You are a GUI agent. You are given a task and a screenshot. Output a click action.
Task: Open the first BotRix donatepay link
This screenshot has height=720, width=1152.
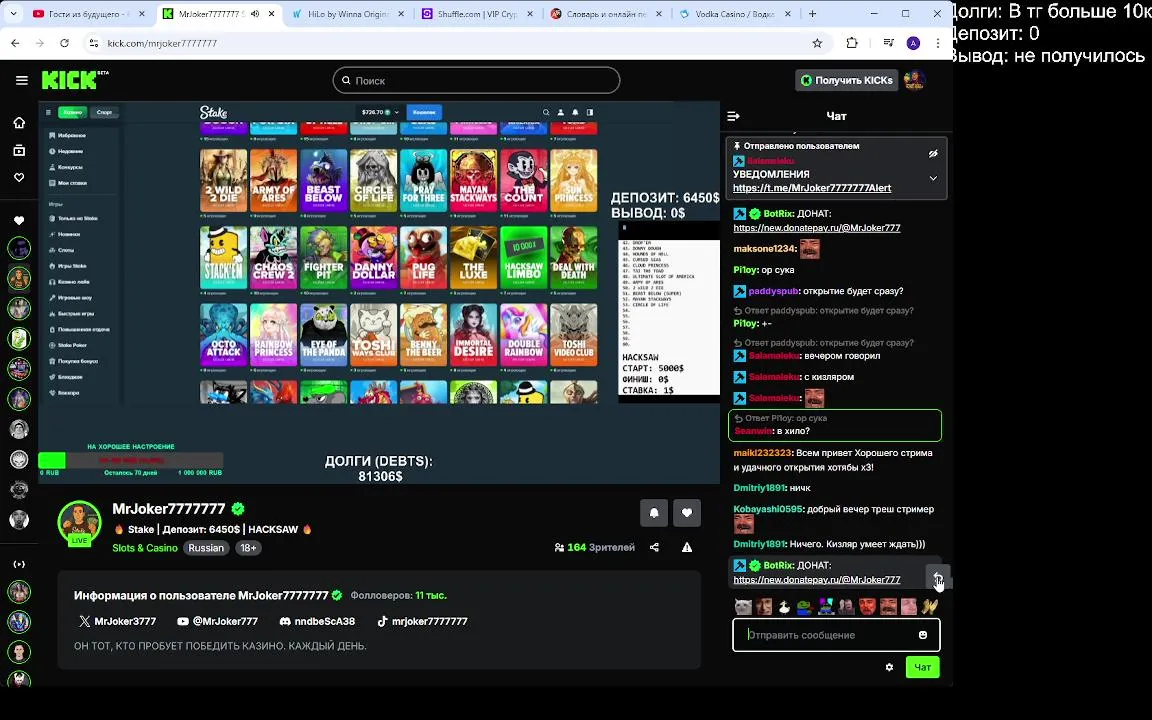tap(816, 228)
